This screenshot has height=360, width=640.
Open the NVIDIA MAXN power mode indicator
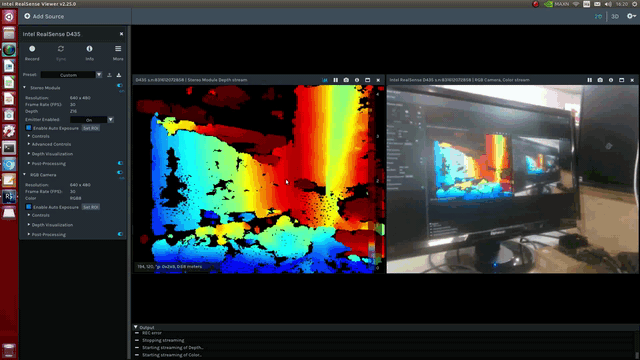557,4
